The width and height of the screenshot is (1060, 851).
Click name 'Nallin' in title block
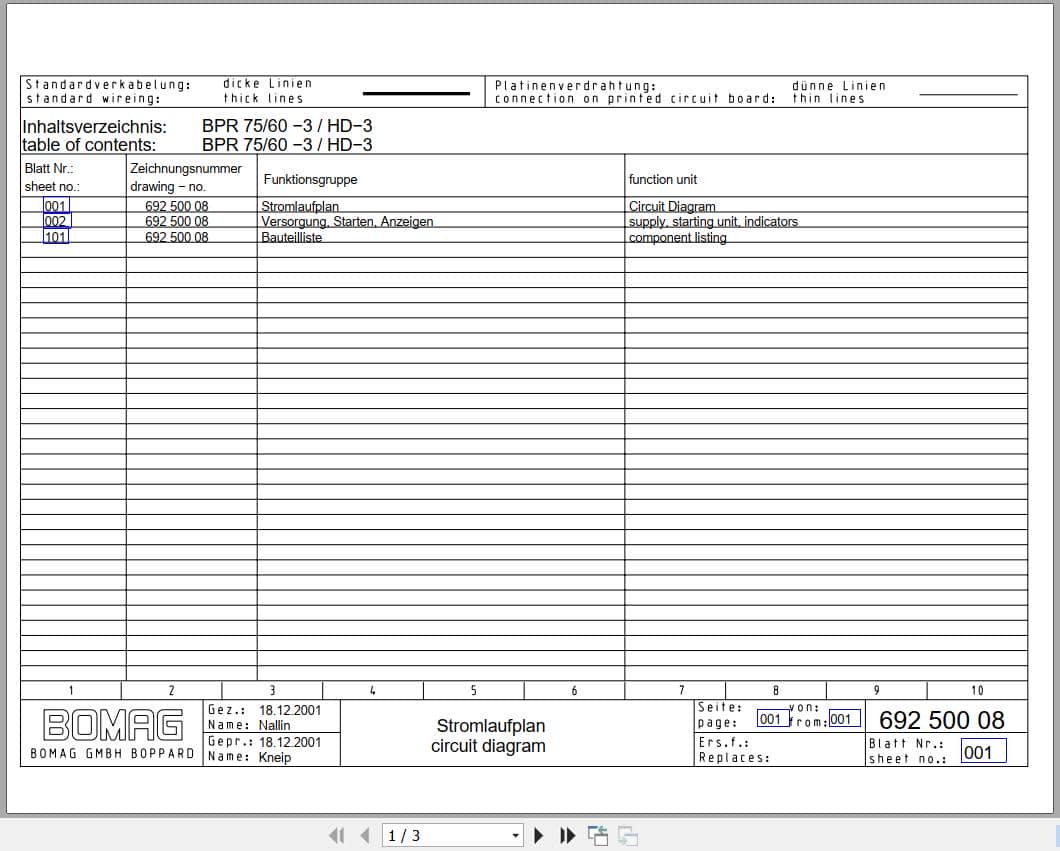click(274, 725)
